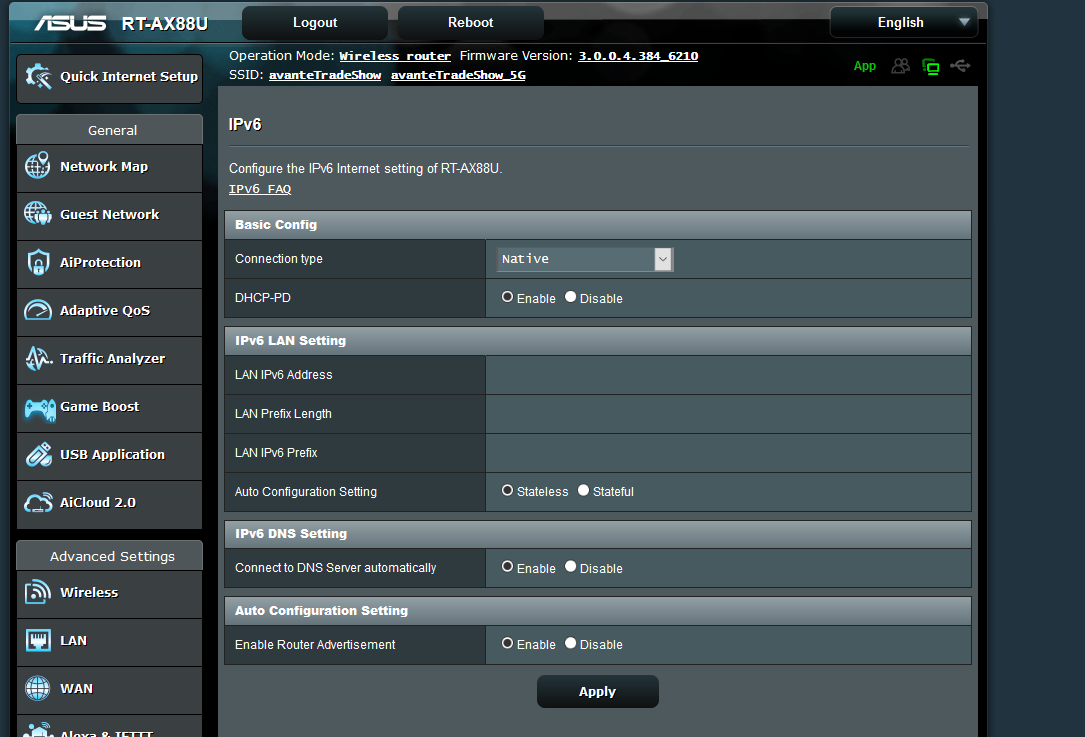Disable Connect to DNS Server automatically

(x=570, y=567)
